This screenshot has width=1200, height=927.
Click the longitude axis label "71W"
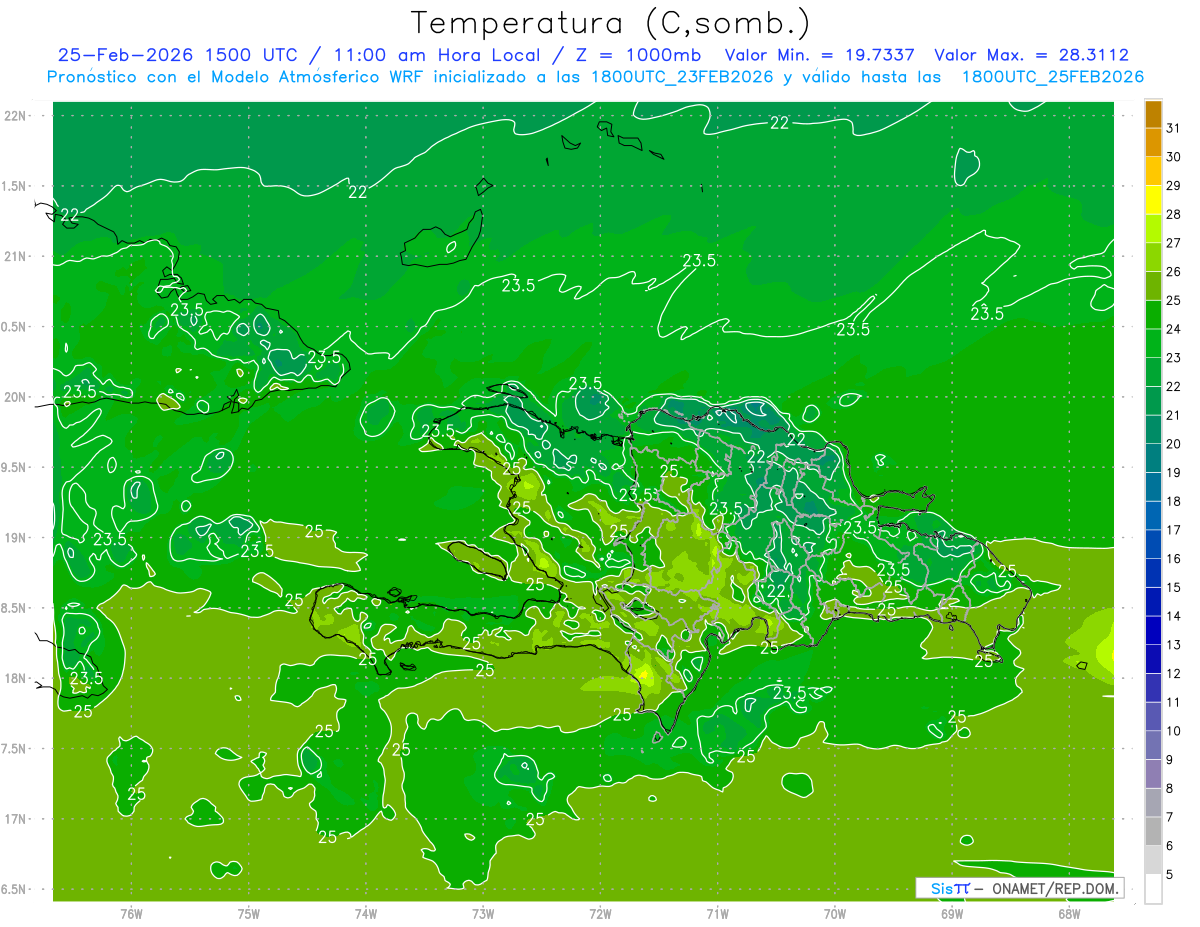click(717, 913)
